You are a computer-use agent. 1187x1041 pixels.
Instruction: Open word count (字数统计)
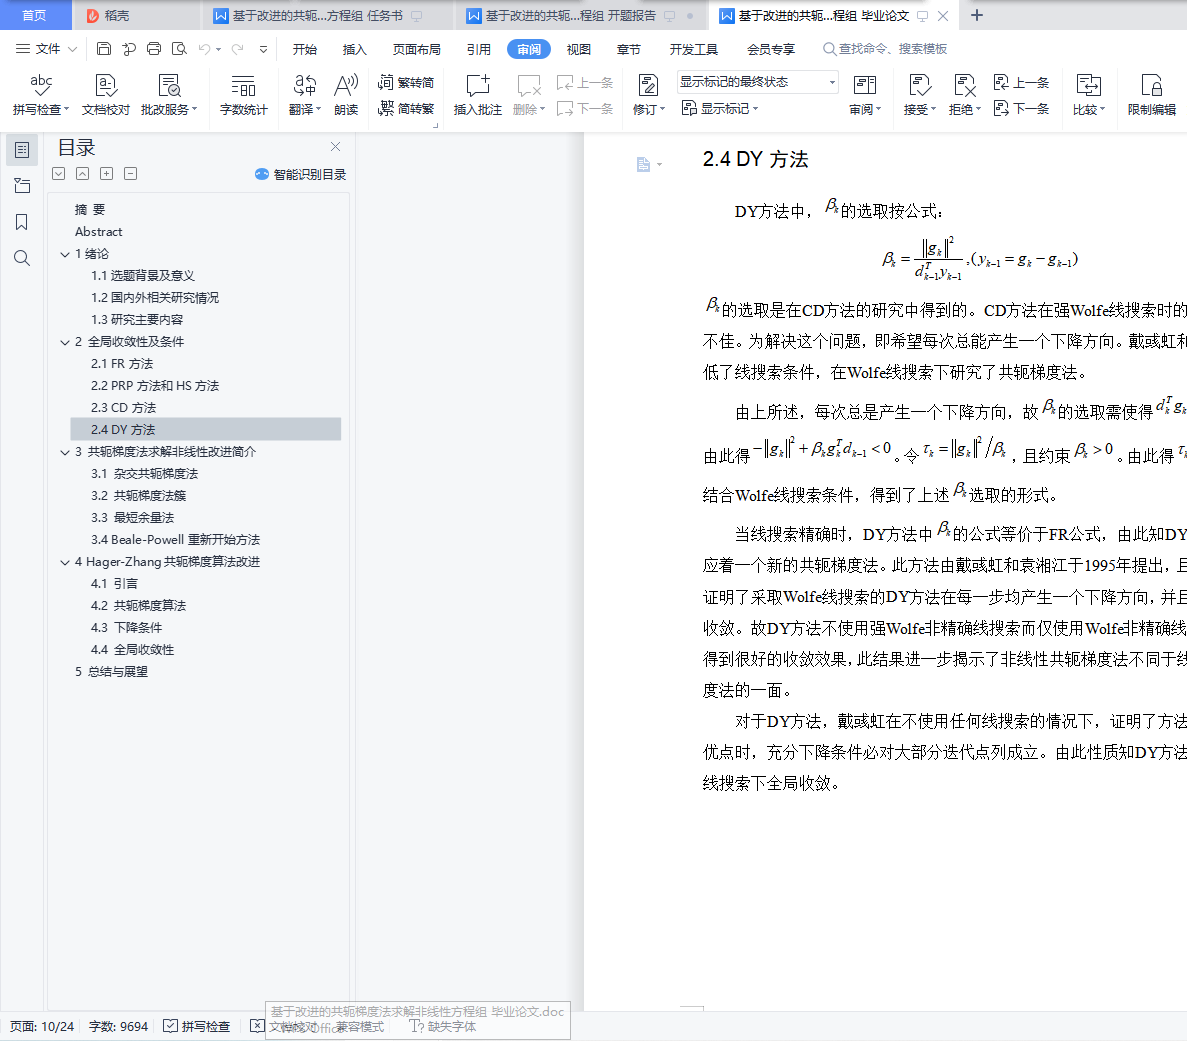pos(243,95)
